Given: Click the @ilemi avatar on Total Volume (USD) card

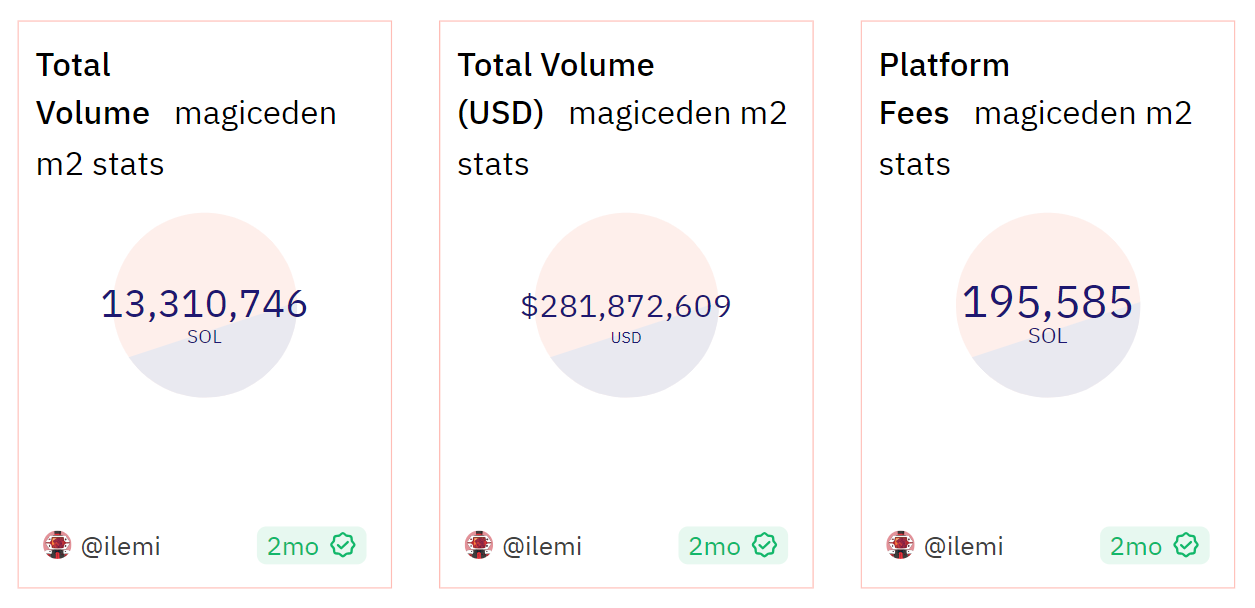Looking at the screenshot, I should pos(479,545).
